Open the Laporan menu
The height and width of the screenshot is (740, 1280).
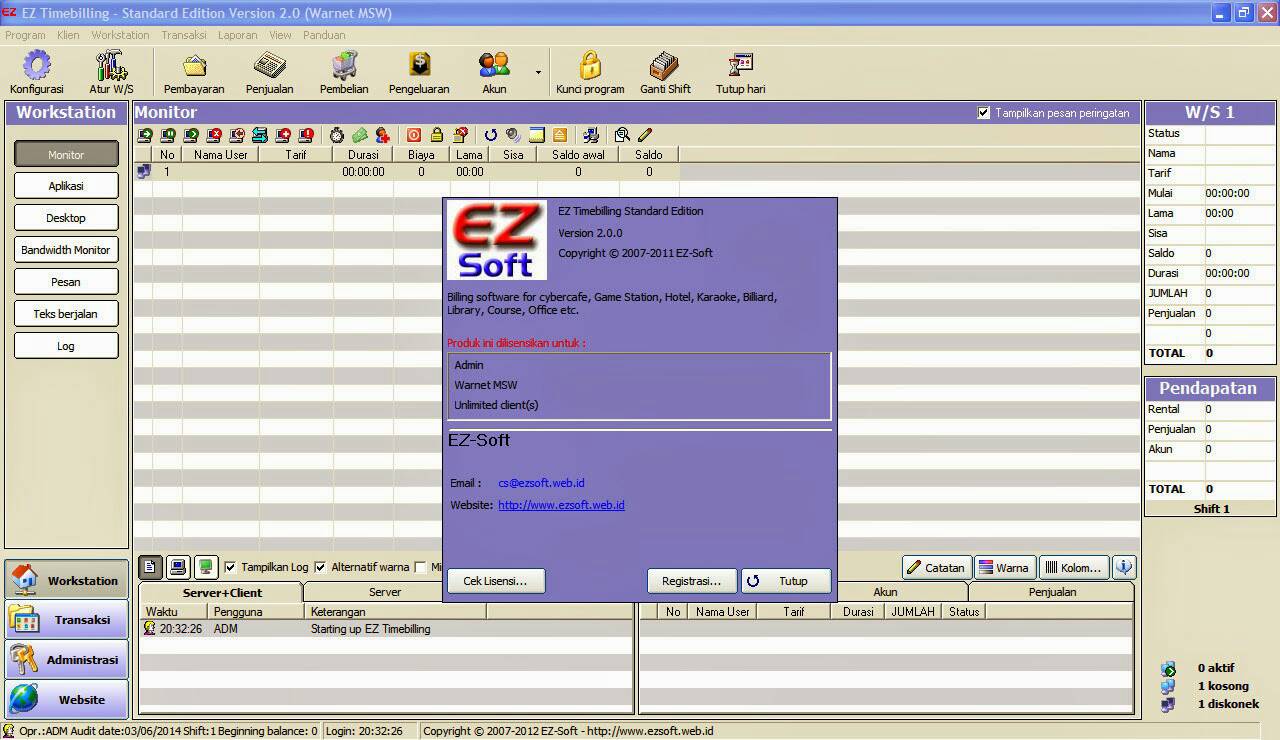click(x=238, y=34)
